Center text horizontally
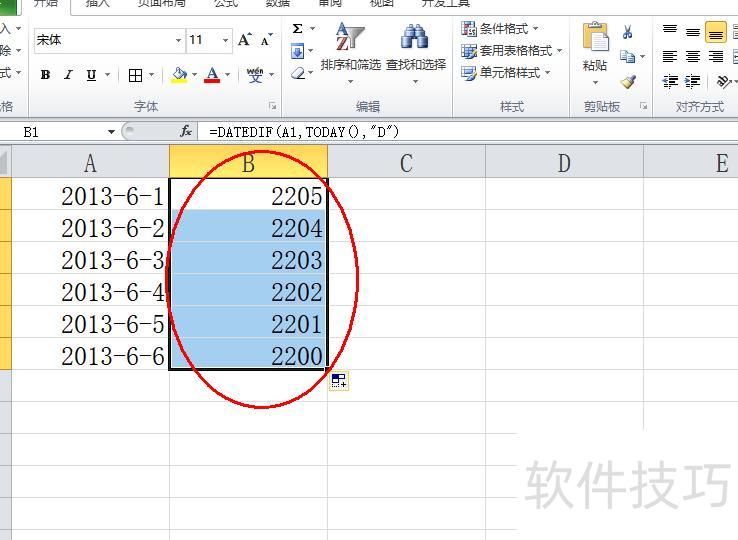 (693, 57)
